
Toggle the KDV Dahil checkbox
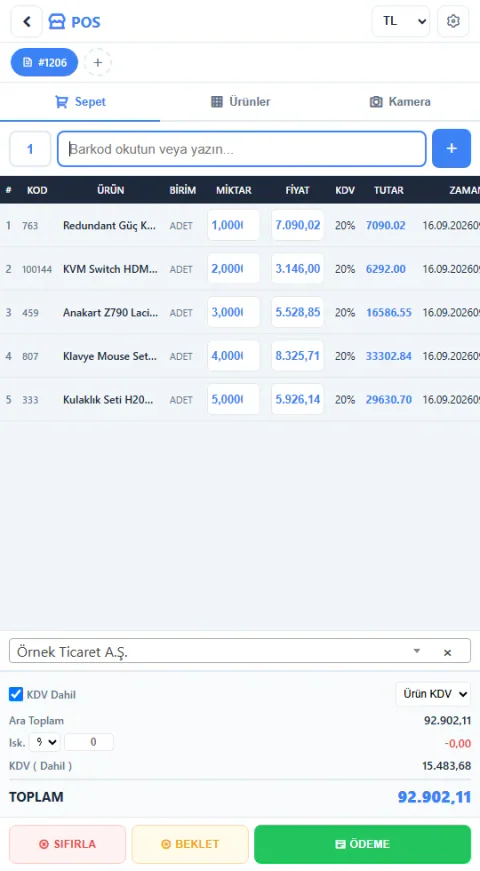[16, 694]
